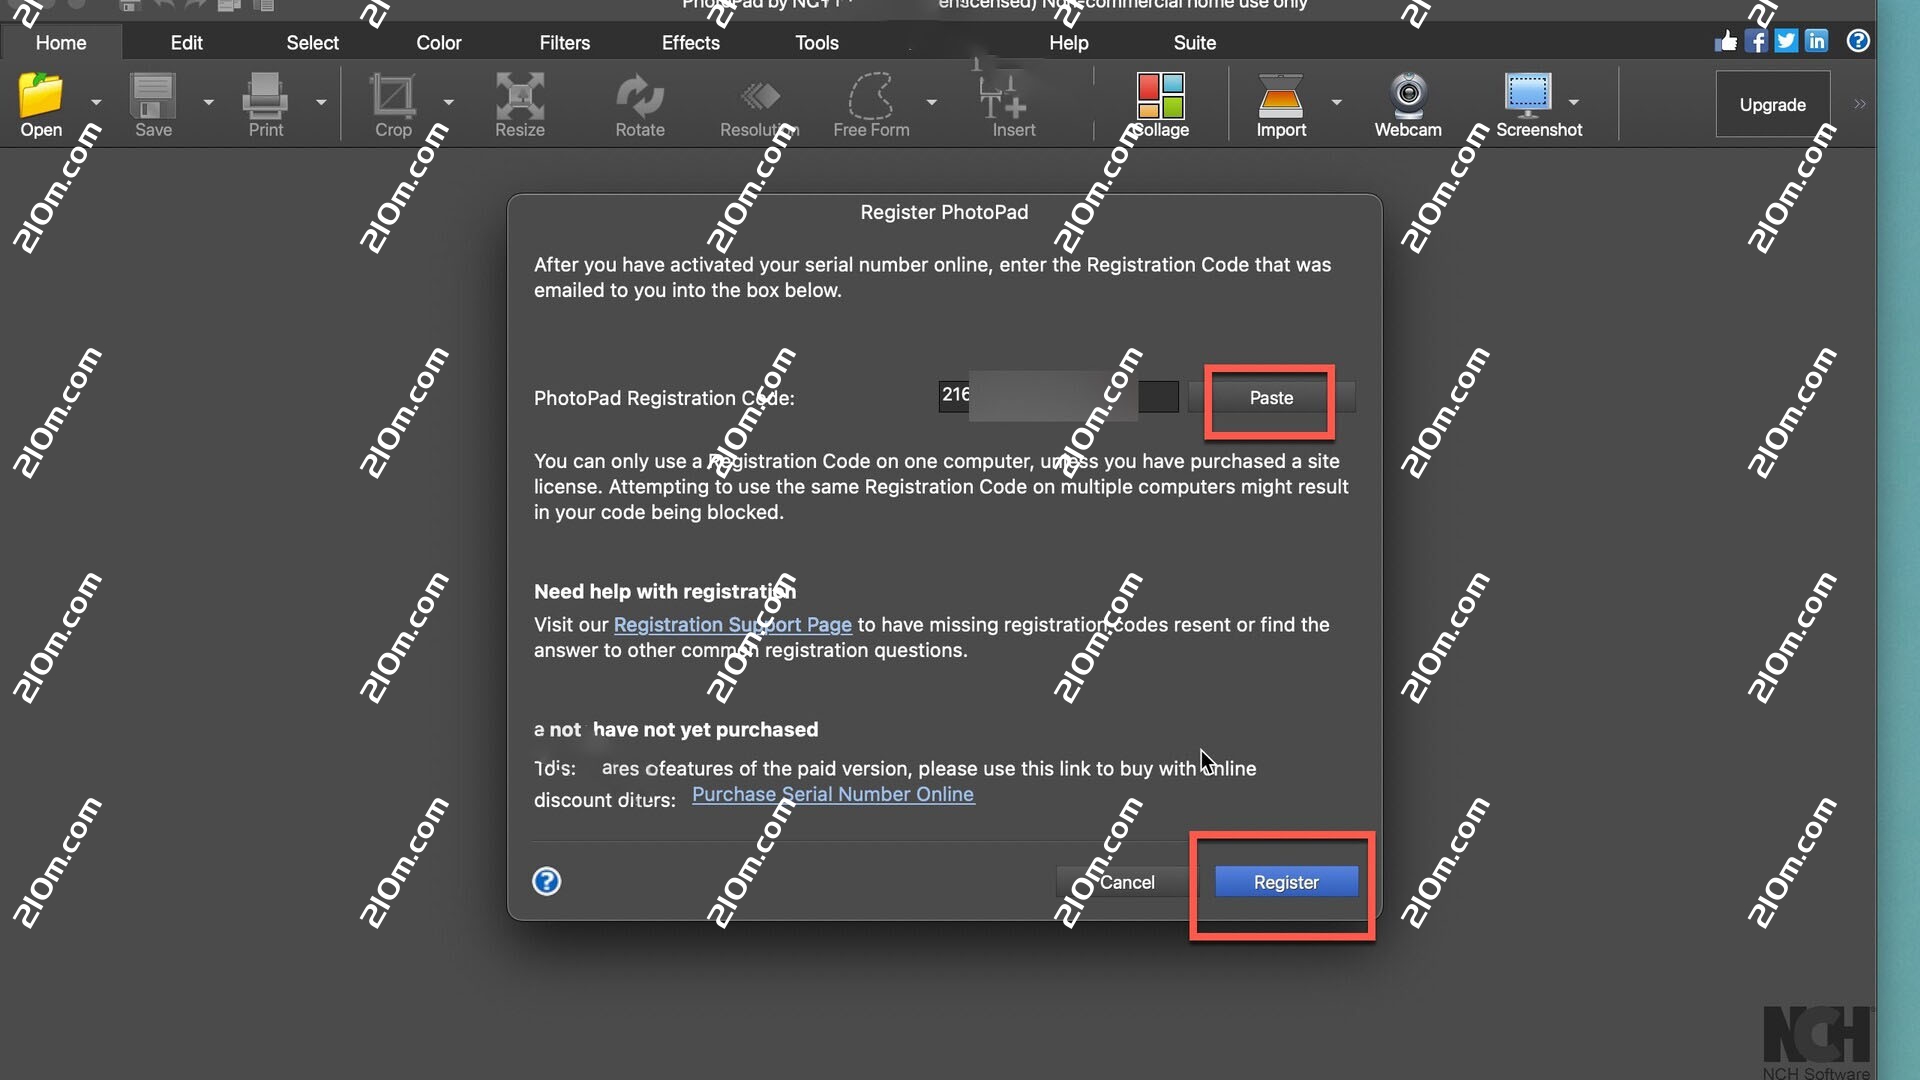Switch to the Effects menu
Viewport: 1920px width, 1080px height.
click(x=690, y=43)
